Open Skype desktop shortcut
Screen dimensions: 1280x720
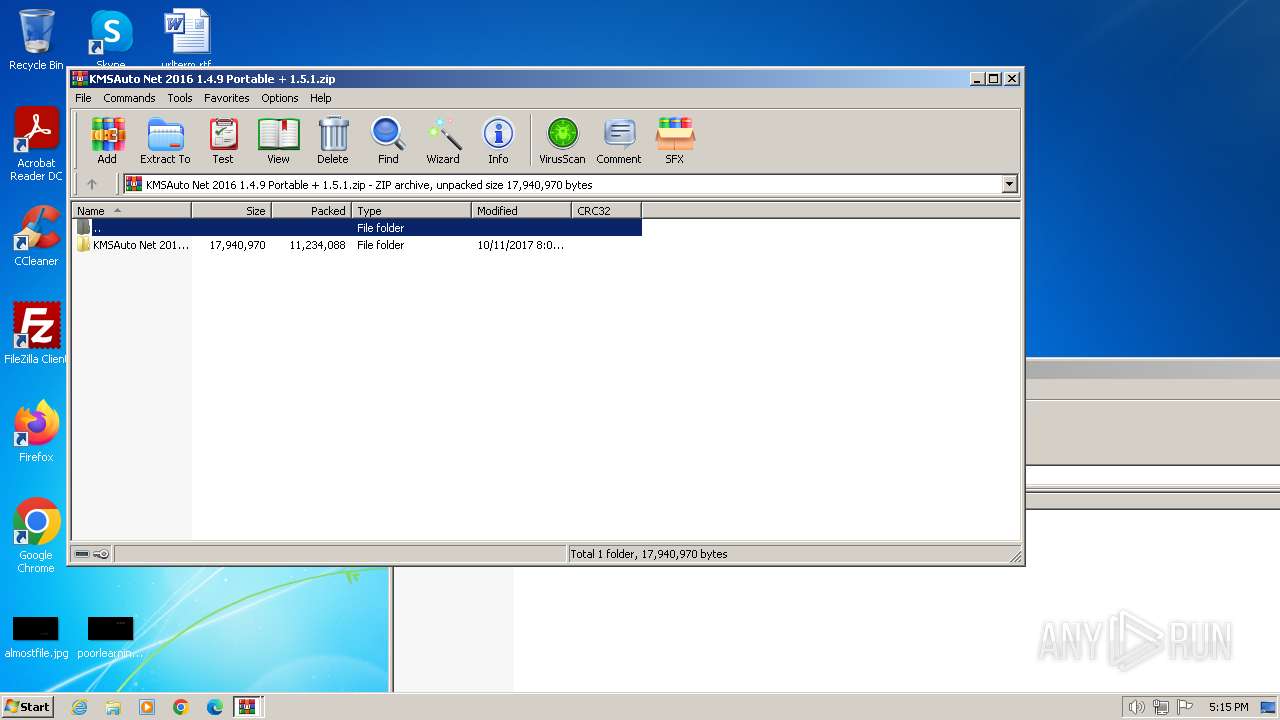[x=110, y=38]
